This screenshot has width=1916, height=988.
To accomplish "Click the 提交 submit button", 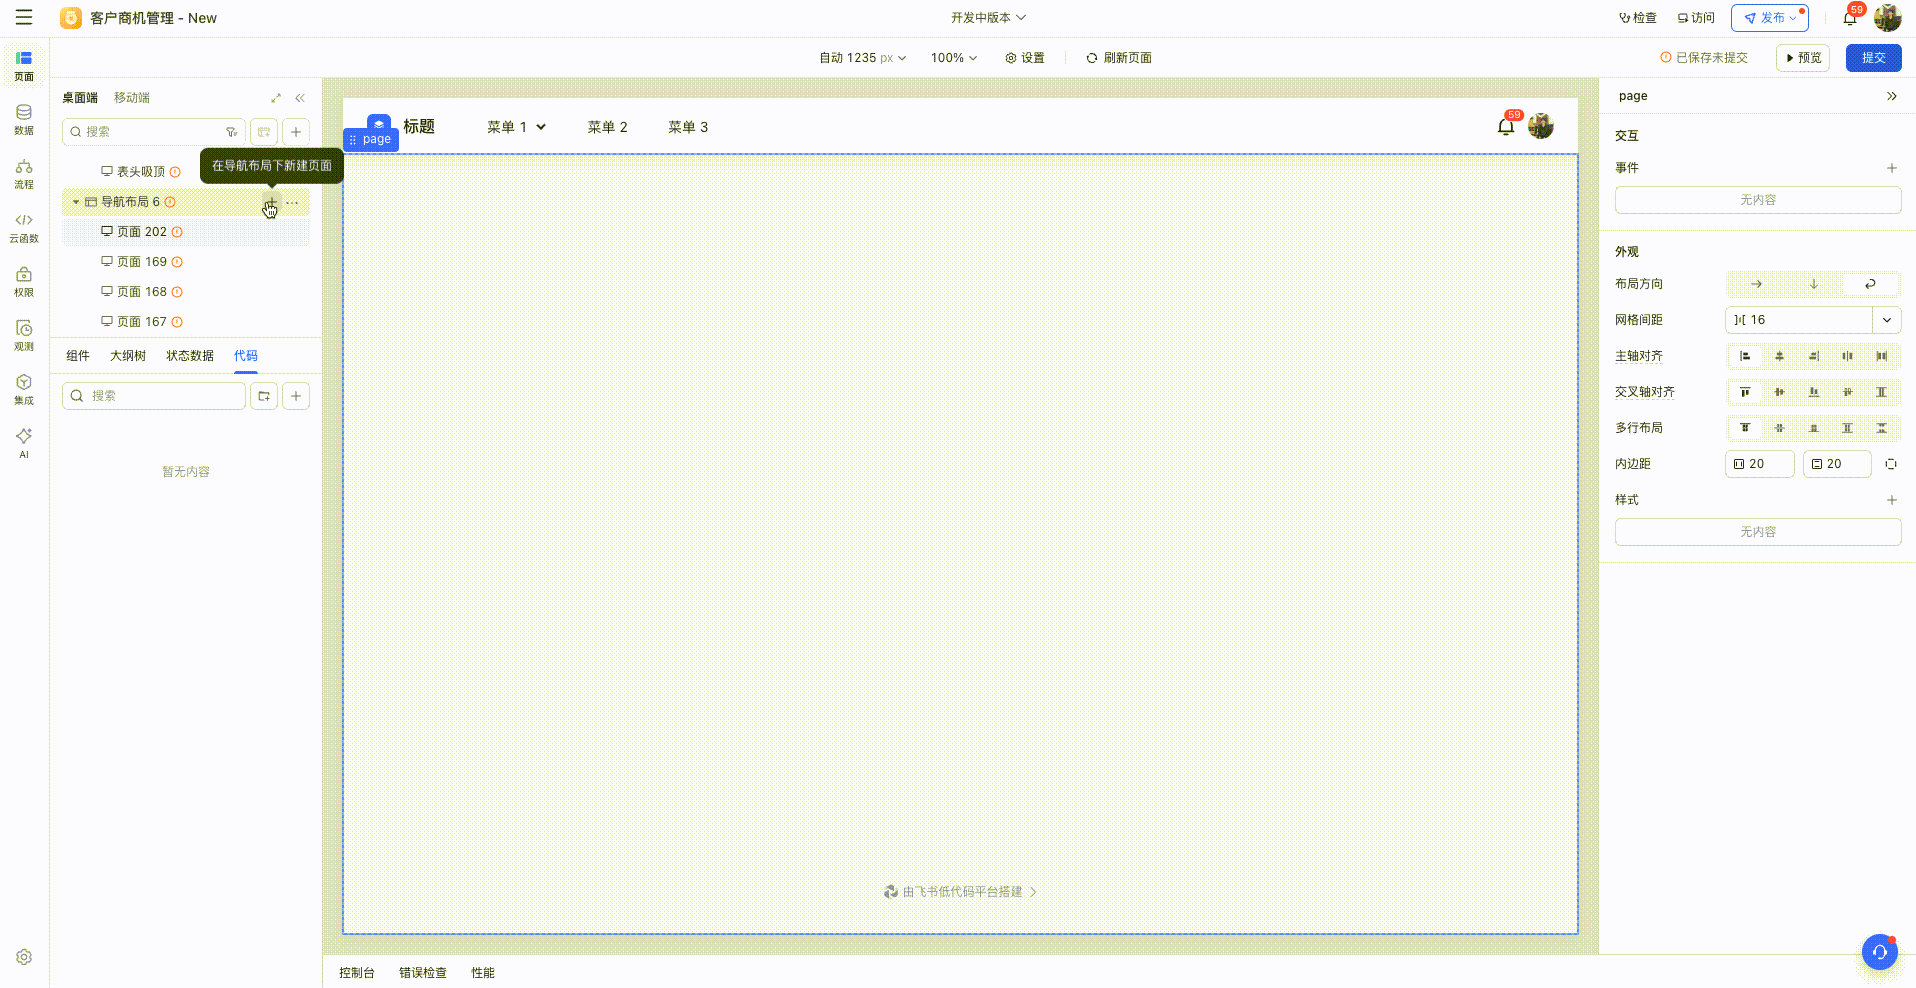I will (x=1873, y=58).
